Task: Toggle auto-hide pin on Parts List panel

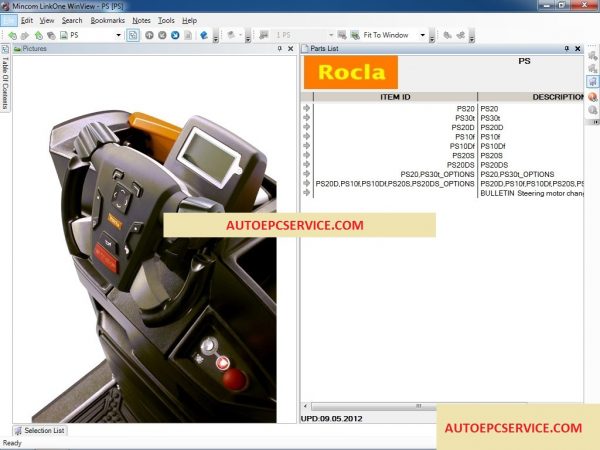Action: 567,49
